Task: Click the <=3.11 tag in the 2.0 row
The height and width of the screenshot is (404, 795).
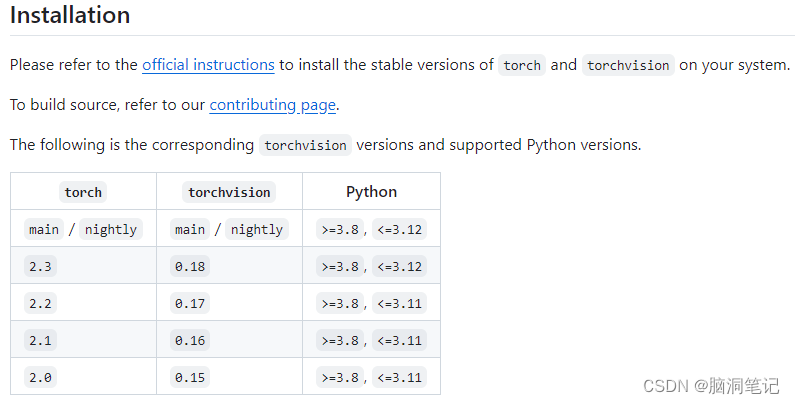Action: (400, 377)
